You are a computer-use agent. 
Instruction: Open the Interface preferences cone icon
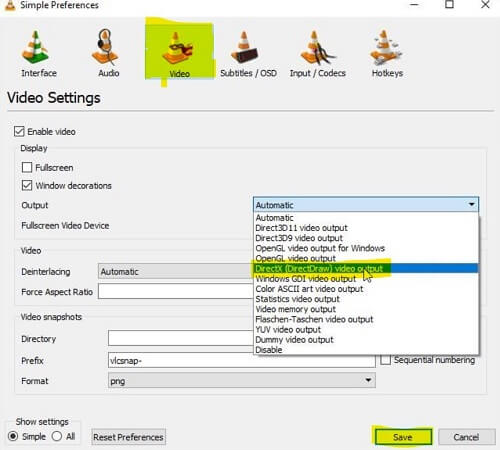coord(36,47)
